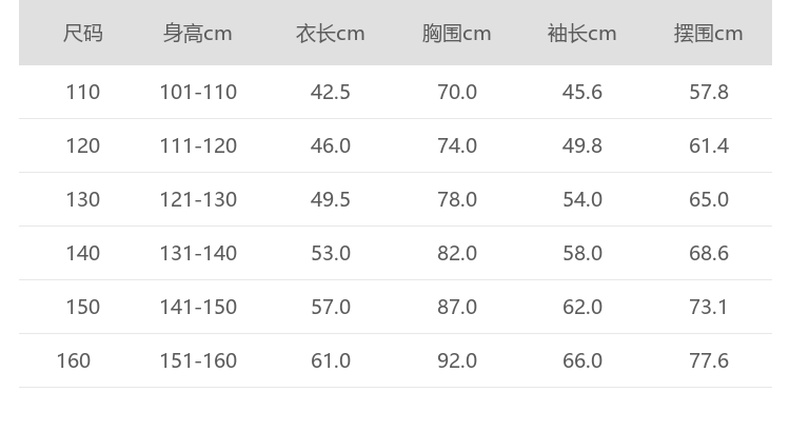
Task: Click the 胸围cm column header
Action: click(456, 34)
